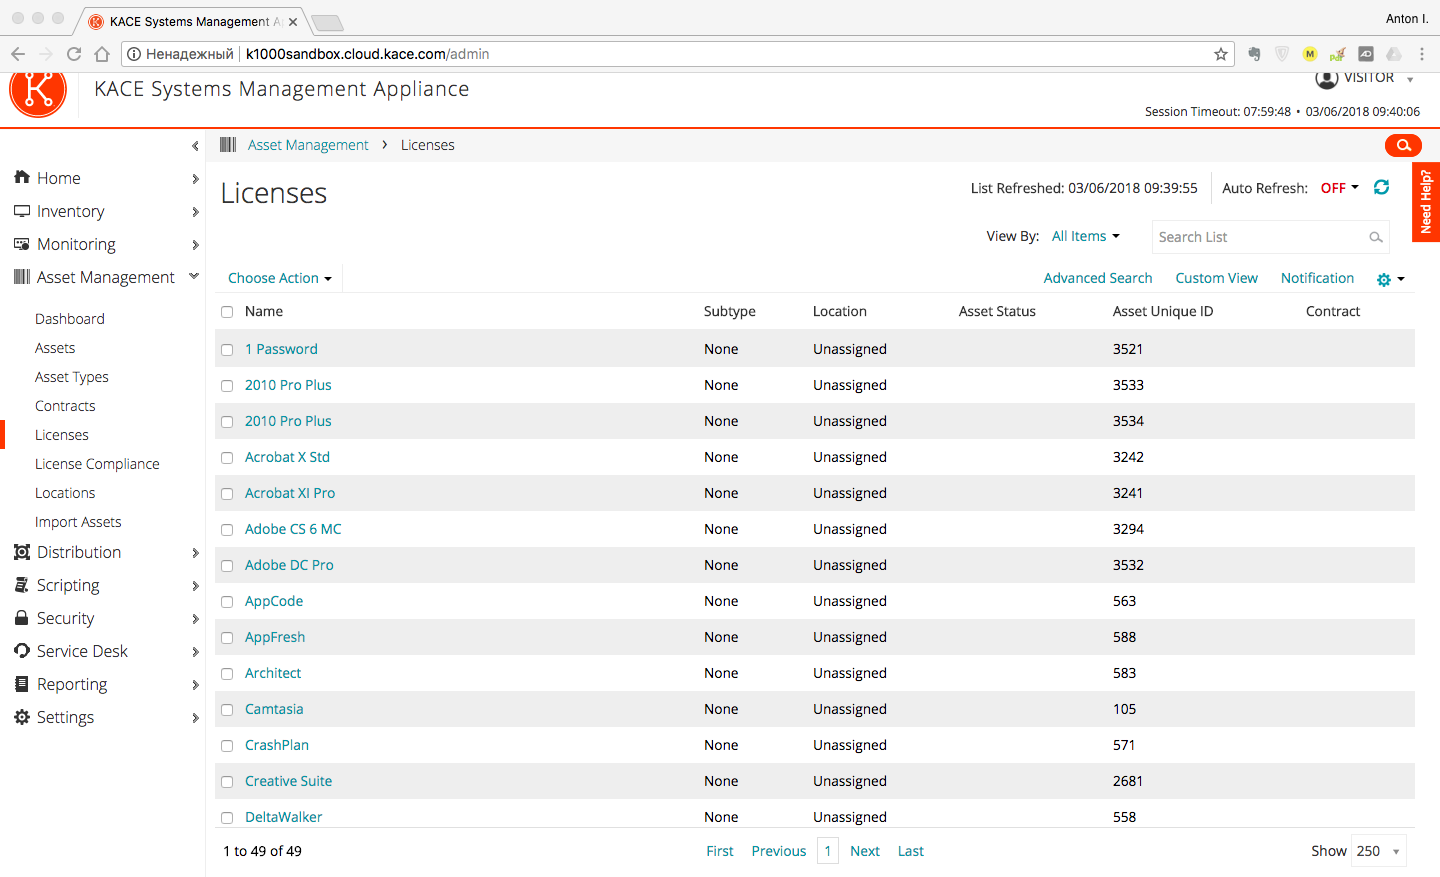
Task: Click the Asset Management barcode sidebar icon
Action: pyautogui.click(x=22, y=277)
